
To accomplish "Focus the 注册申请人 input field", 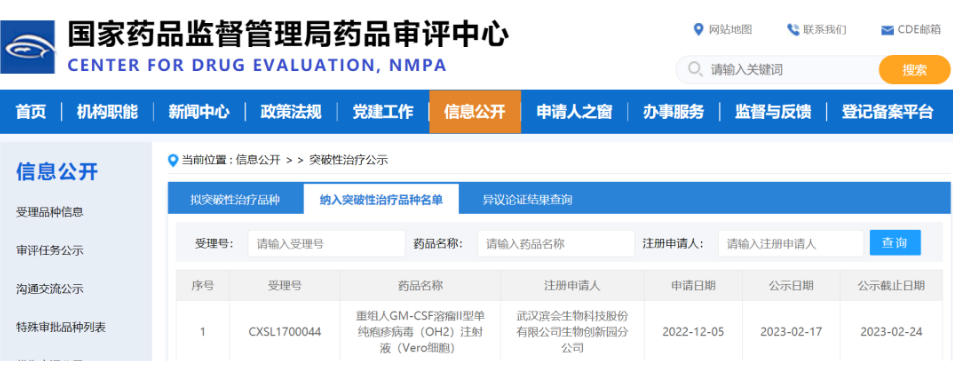I will tap(790, 244).
